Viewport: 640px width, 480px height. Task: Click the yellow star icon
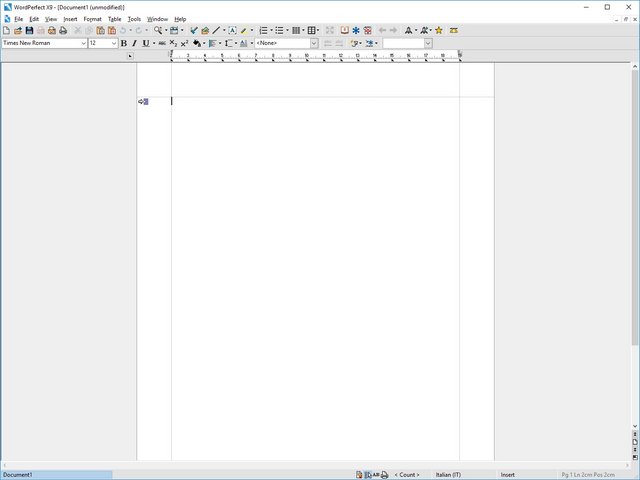(439, 31)
